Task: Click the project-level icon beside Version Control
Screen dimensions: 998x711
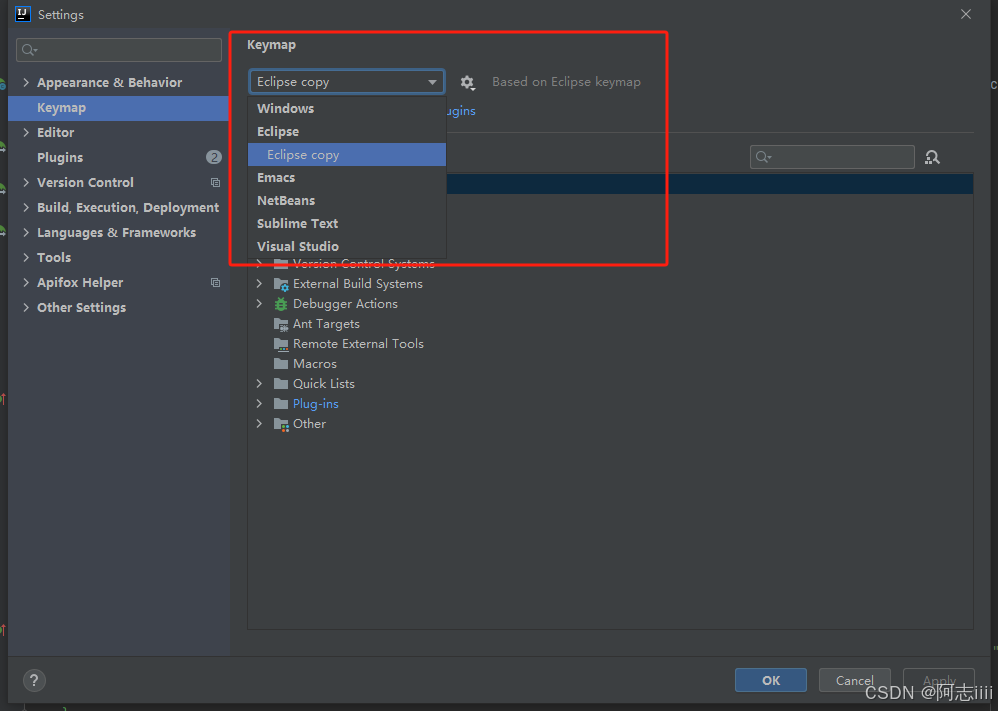Action: 215,183
